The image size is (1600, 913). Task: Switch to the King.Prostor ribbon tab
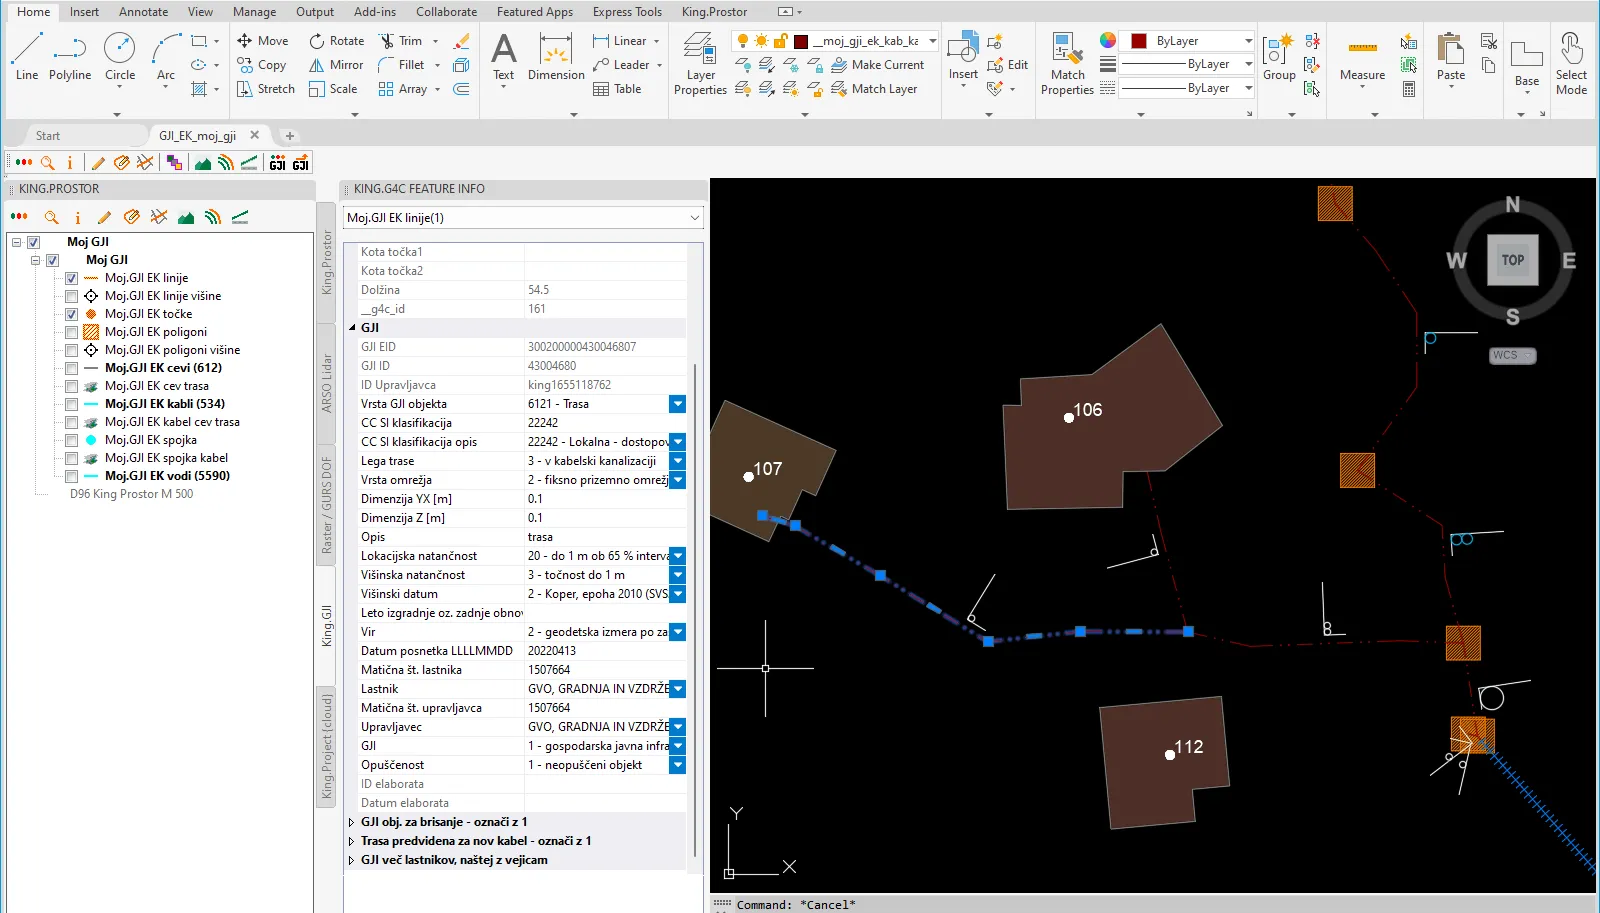point(714,12)
